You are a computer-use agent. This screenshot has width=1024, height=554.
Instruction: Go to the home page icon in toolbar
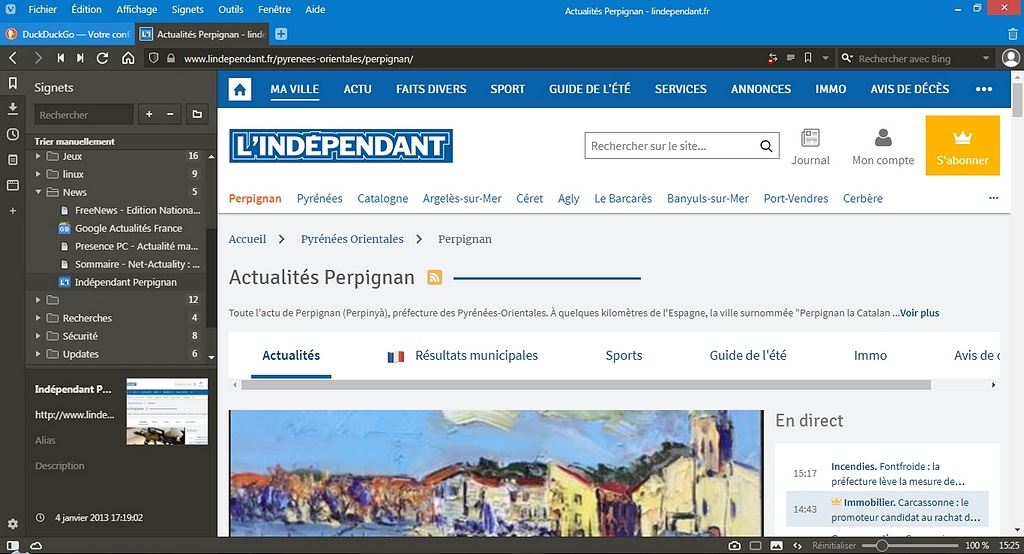(128, 58)
